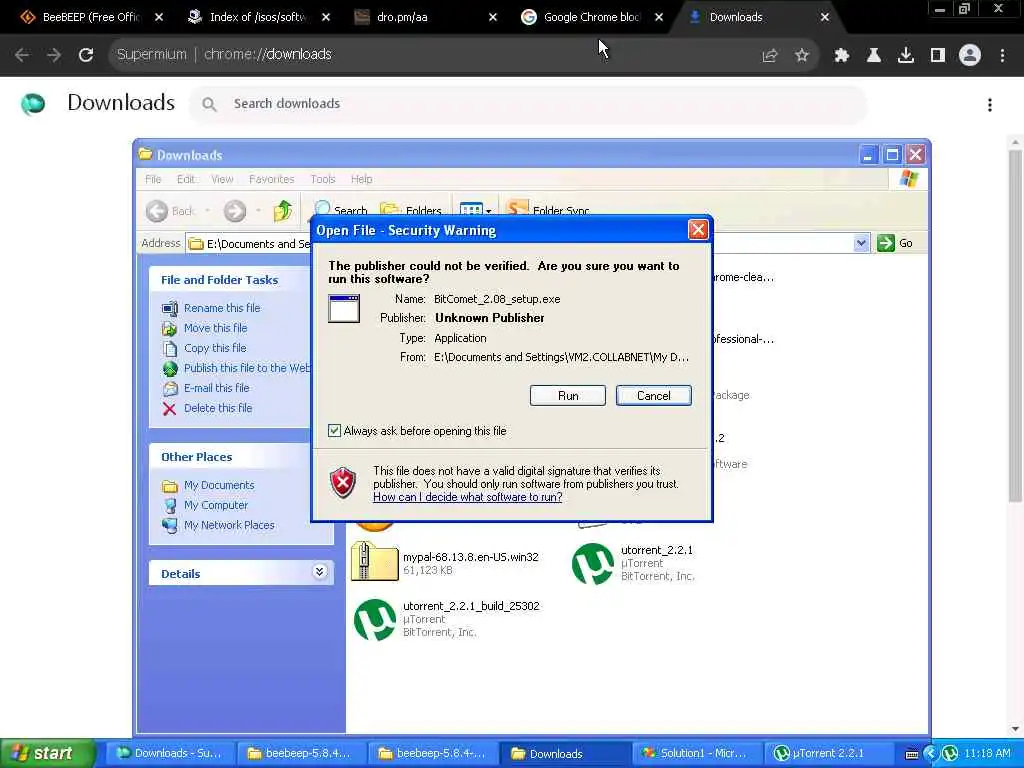
Task: Open Explorer File menu
Action: [153, 179]
